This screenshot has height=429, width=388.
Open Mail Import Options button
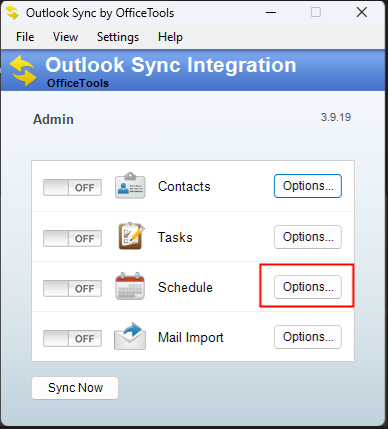click(308, 337)
